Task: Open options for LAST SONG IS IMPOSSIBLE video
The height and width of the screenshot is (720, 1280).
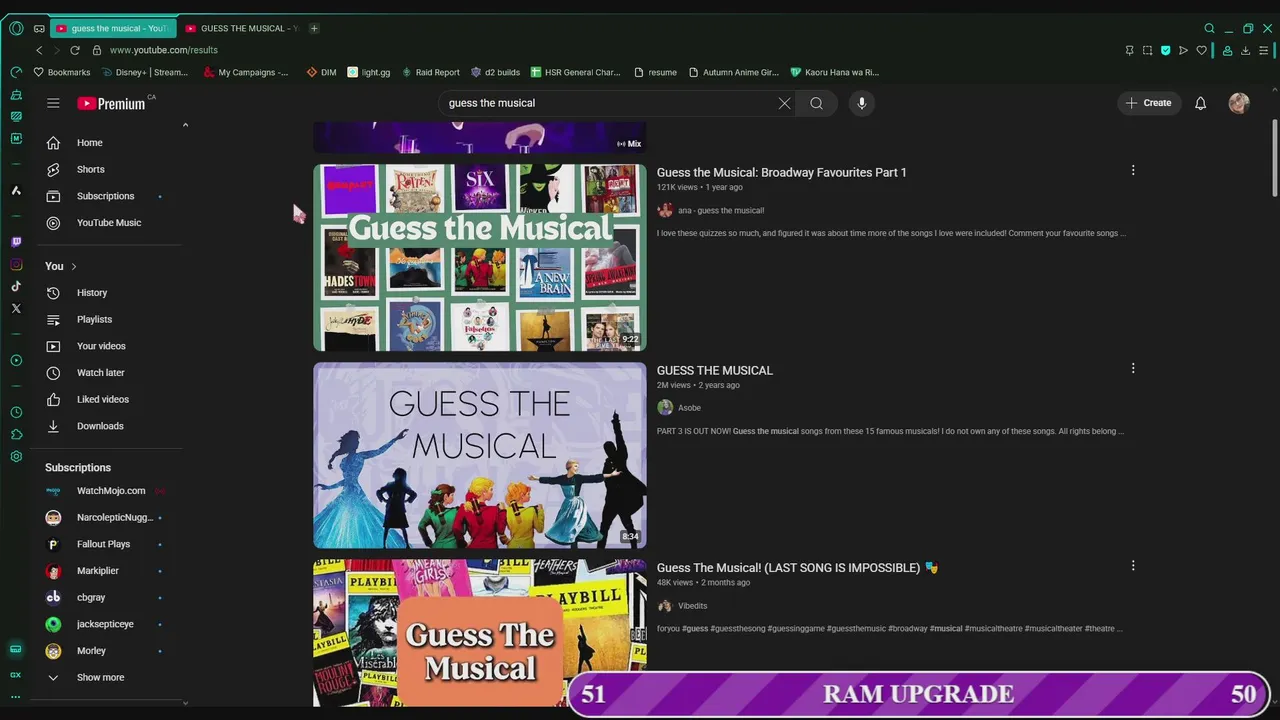Action: tap(1133, 566)
